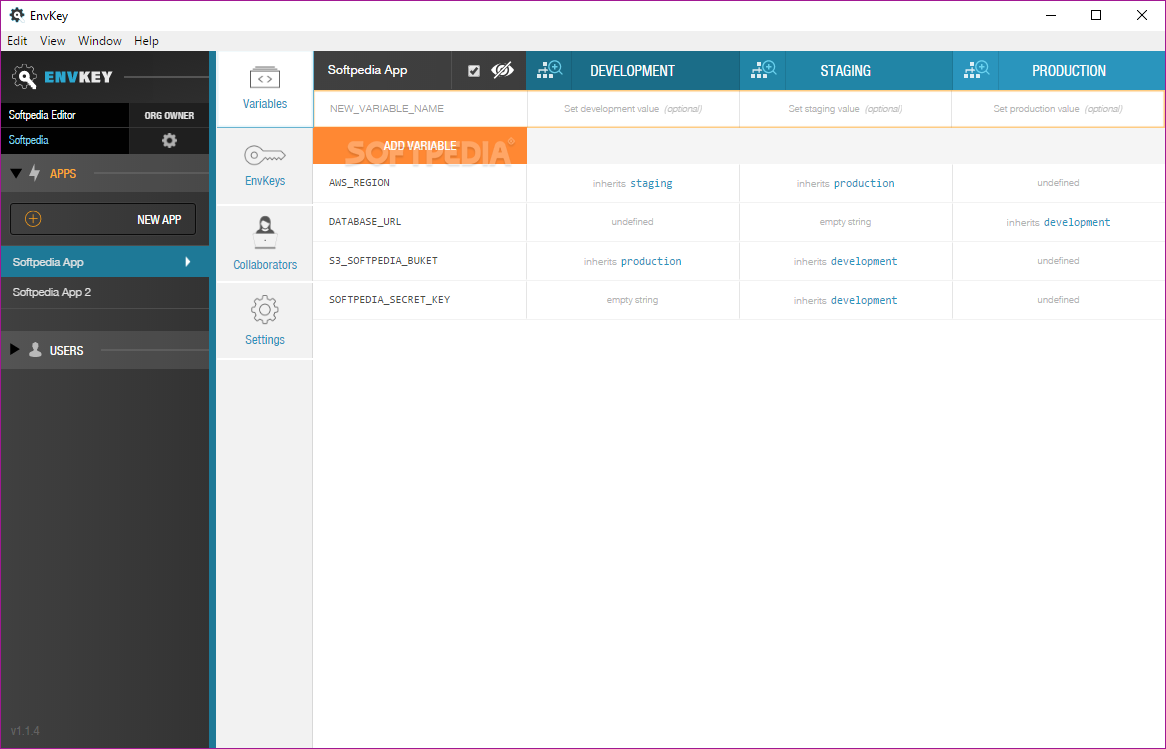Click DATABASE_URL development undefined cell

click(633, 222)
